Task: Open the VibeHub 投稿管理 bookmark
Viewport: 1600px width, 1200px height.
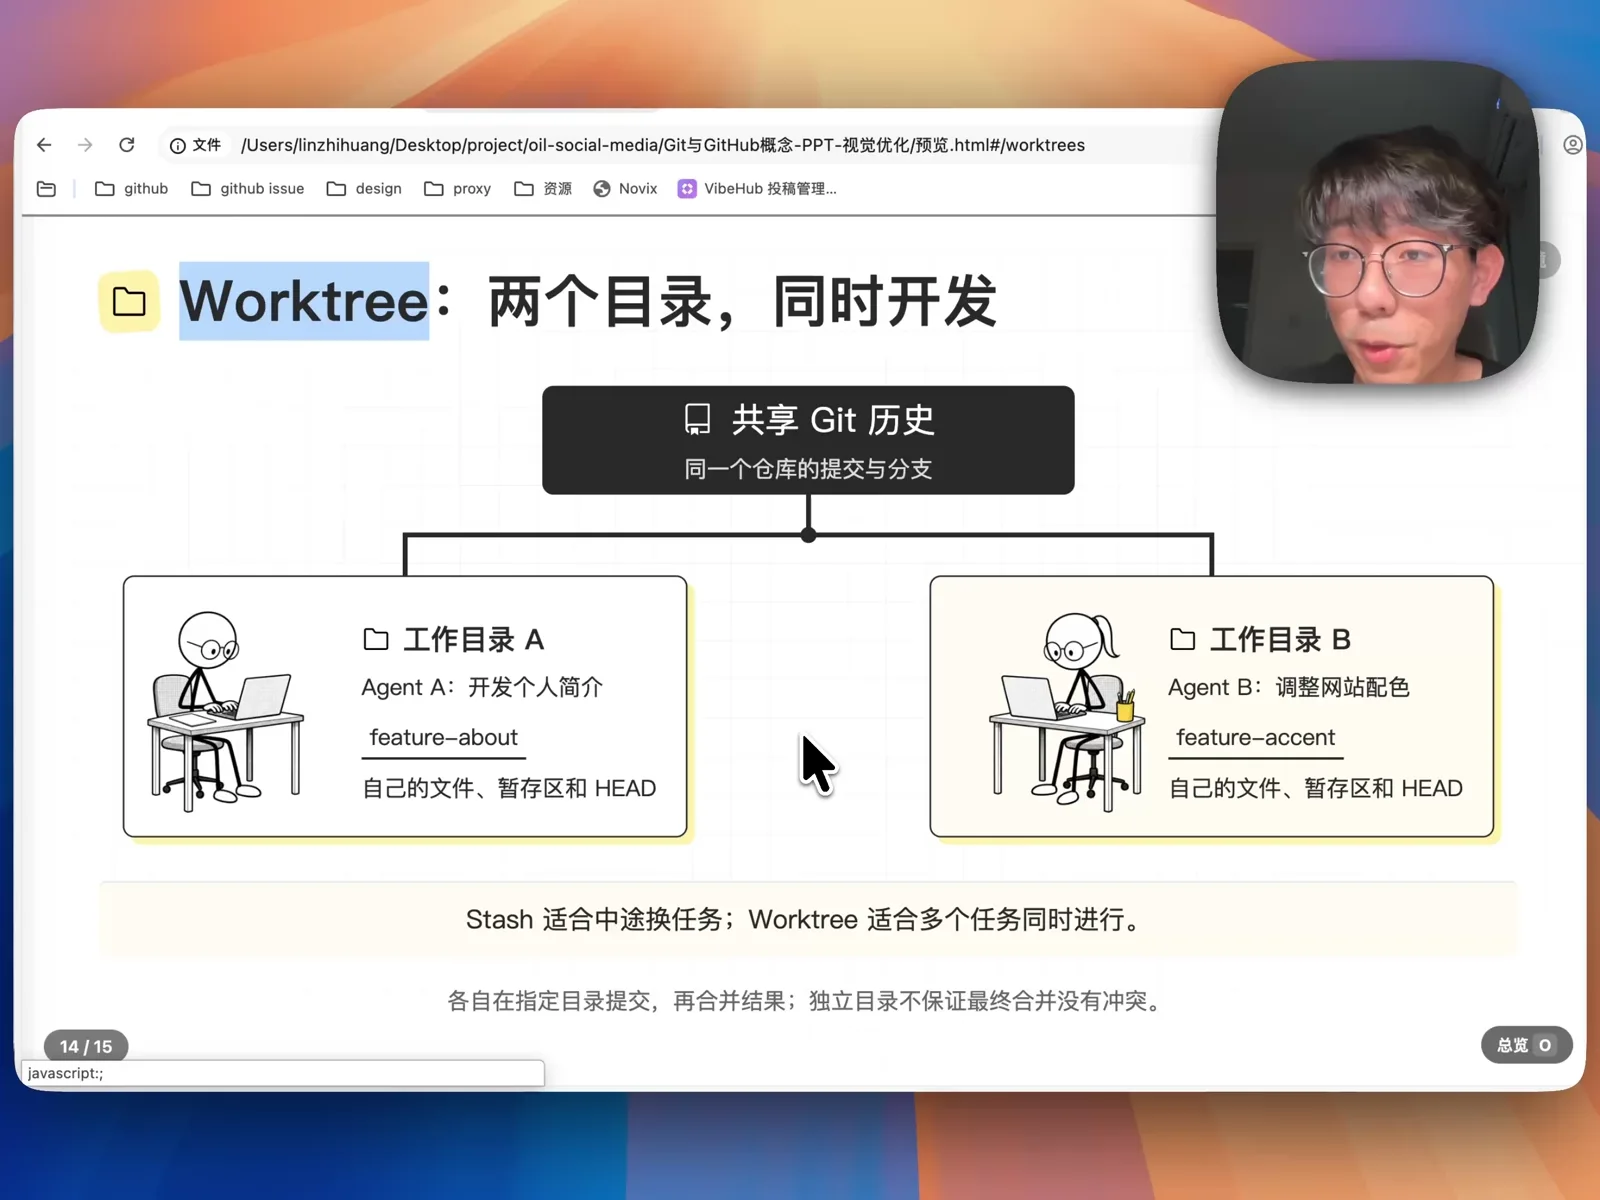Action: click(757, 189)
